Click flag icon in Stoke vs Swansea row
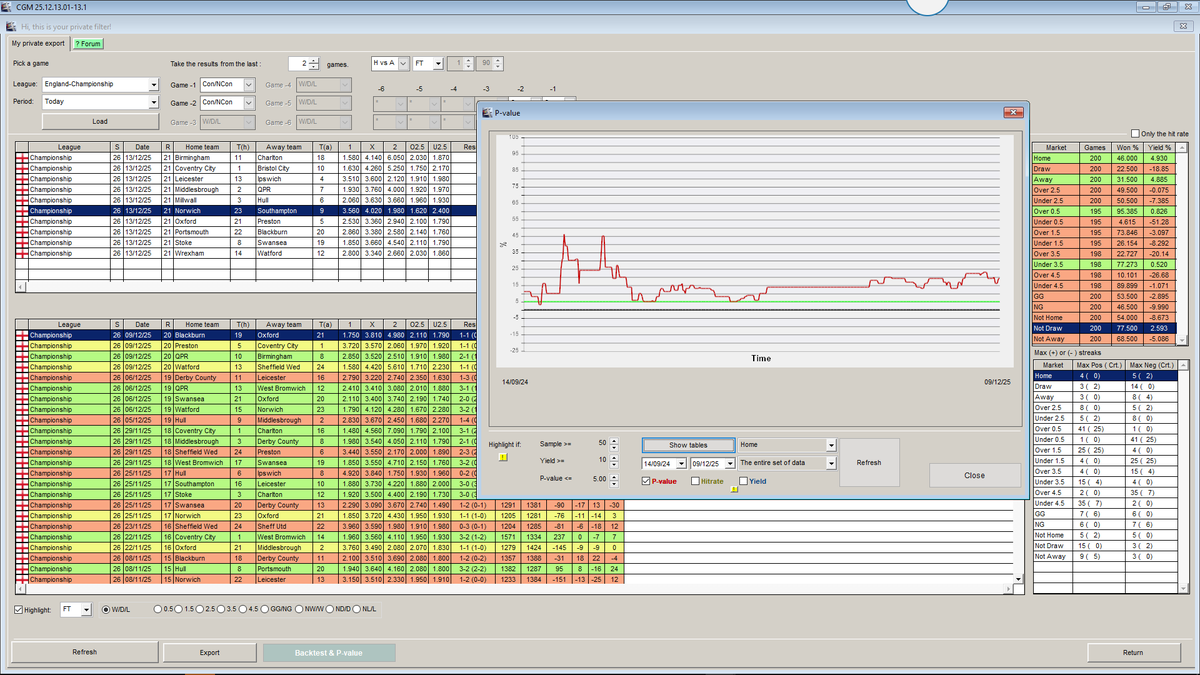1200x675 pixels. (22, 243)
